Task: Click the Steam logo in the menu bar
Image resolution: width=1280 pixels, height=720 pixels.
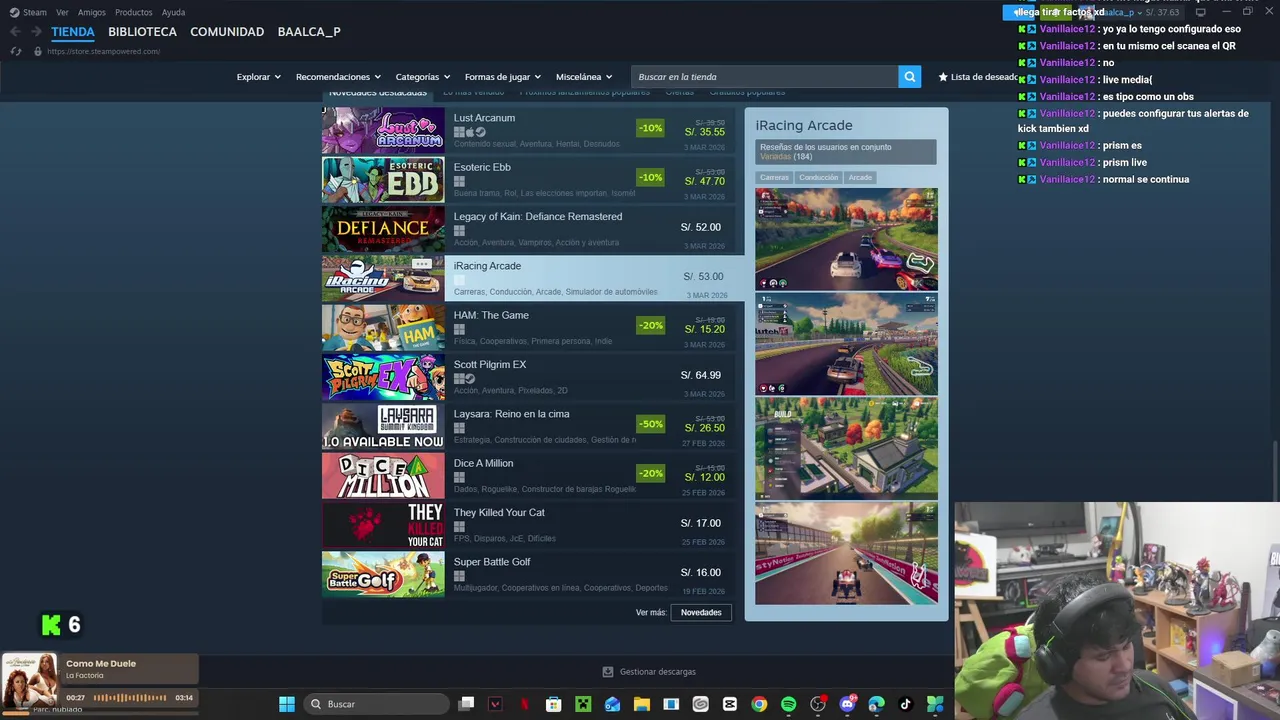Action: [x=14, y=12]
